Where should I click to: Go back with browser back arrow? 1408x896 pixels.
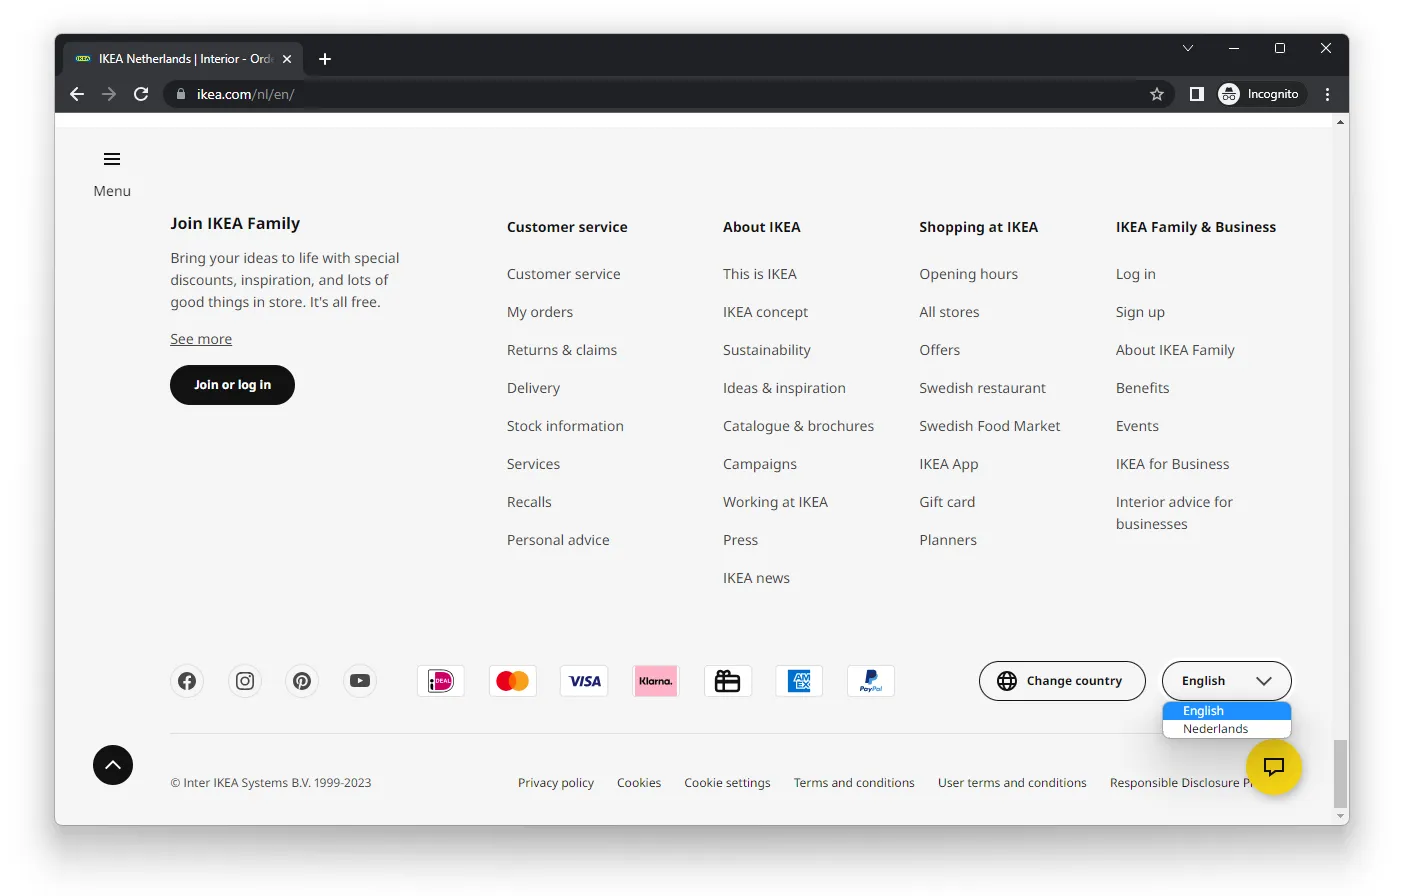point(77,94)
